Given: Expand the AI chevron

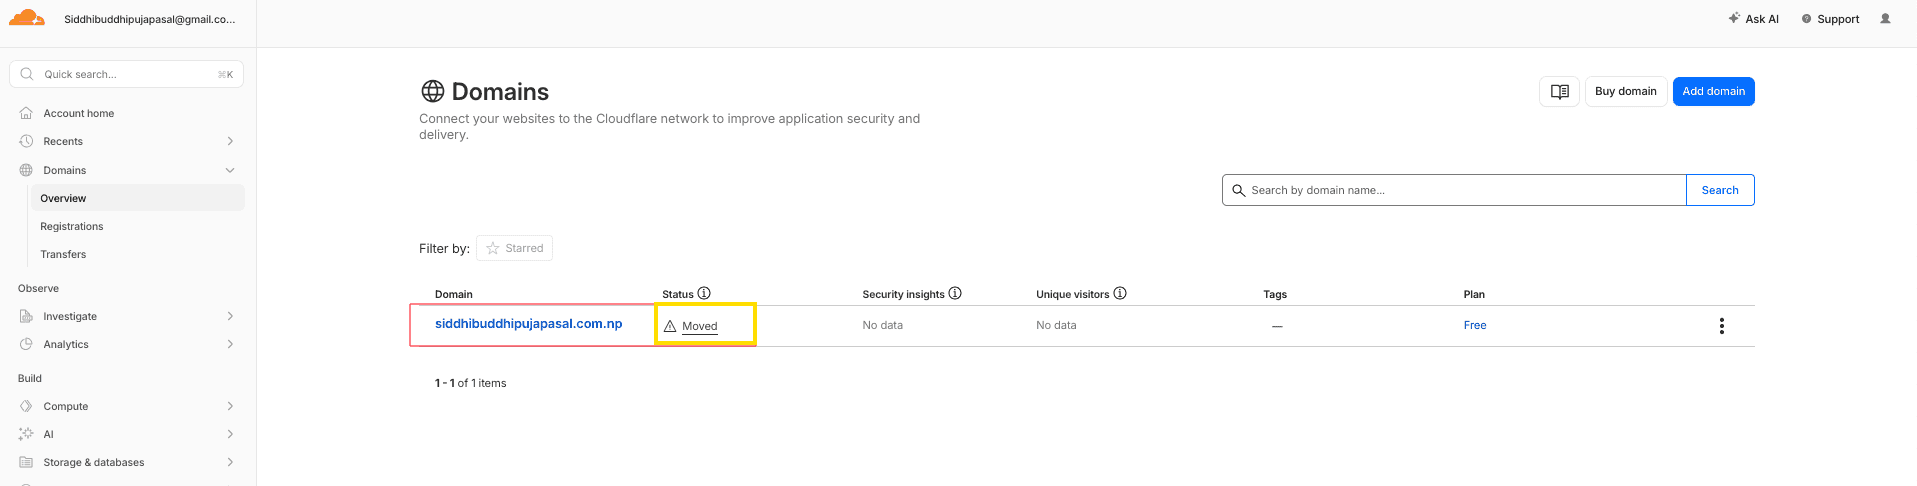Looking at the screenshot, I should 230,434.
